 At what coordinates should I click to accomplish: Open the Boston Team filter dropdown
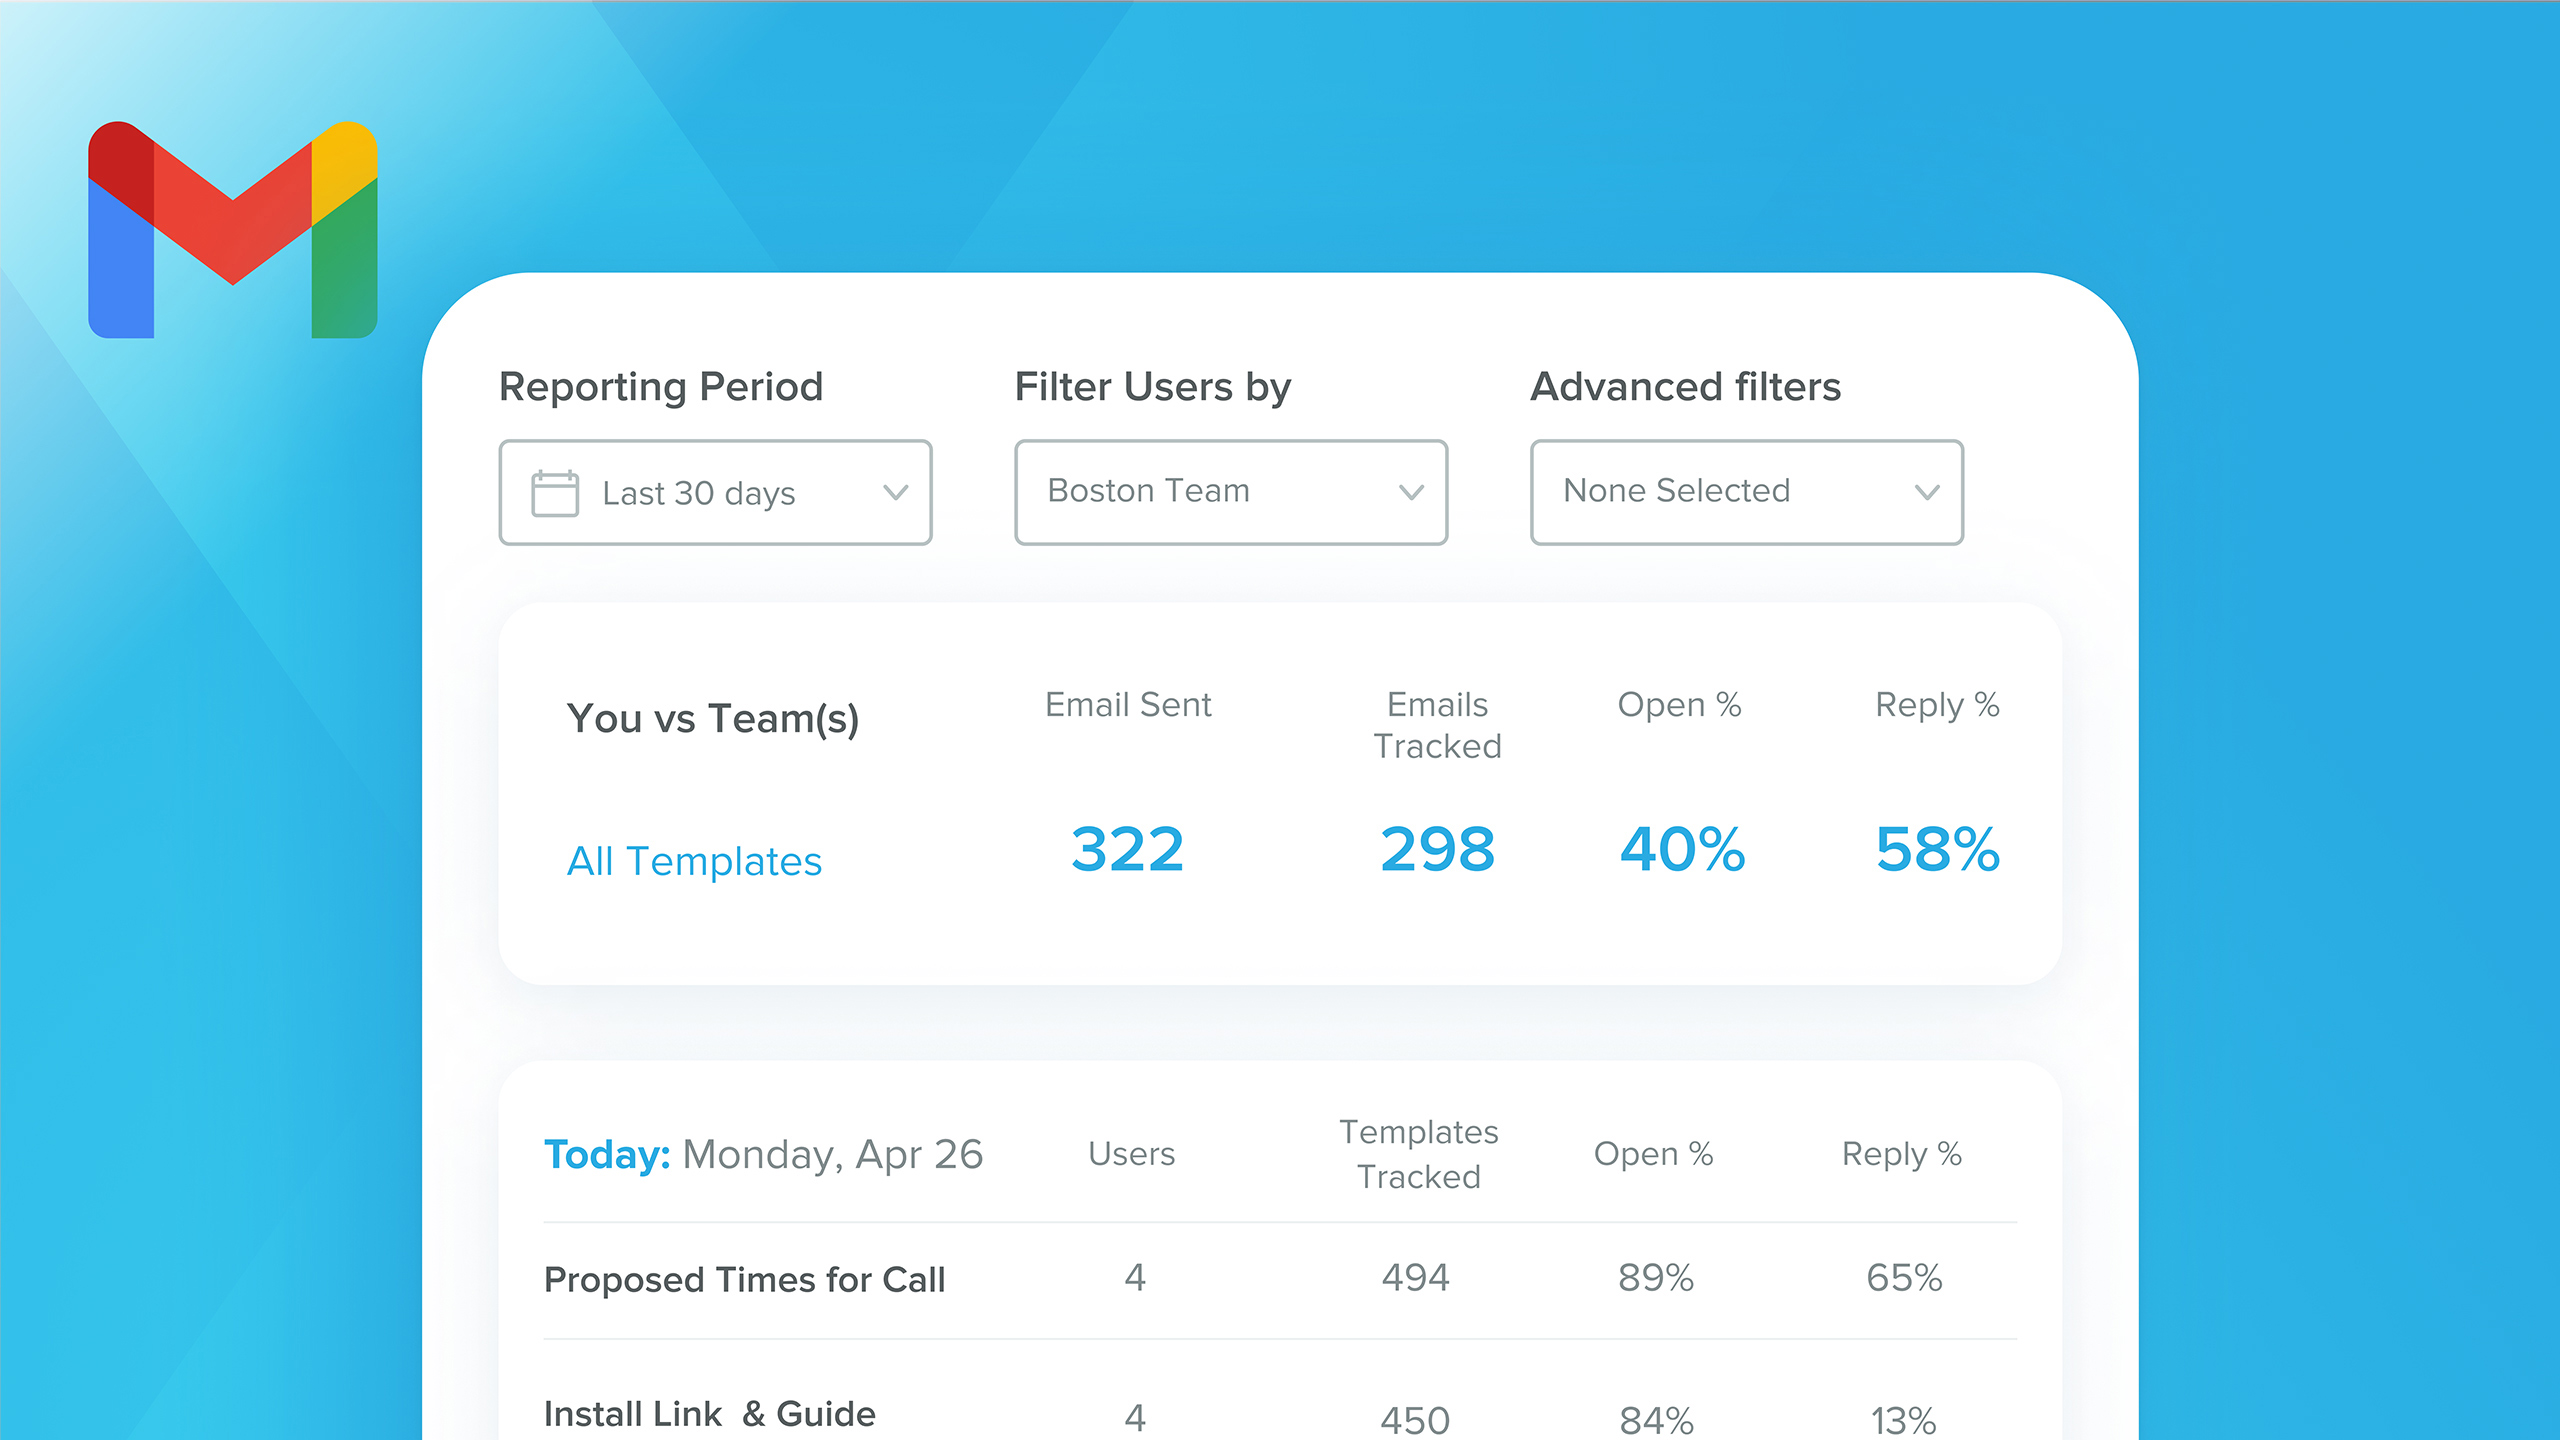click(1230, 492)
